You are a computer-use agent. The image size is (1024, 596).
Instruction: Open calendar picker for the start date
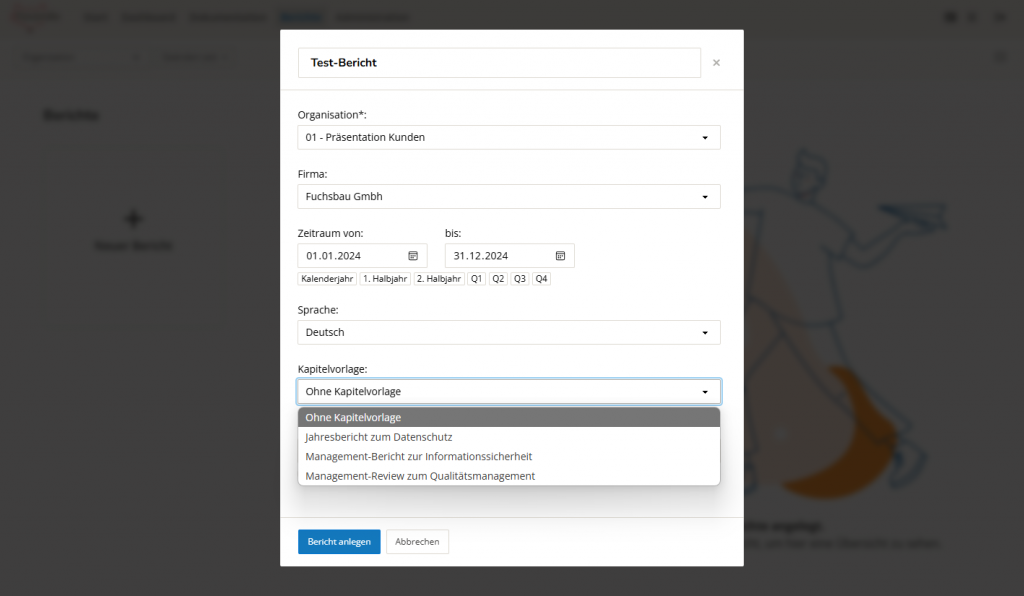click(x=413, y=255)
